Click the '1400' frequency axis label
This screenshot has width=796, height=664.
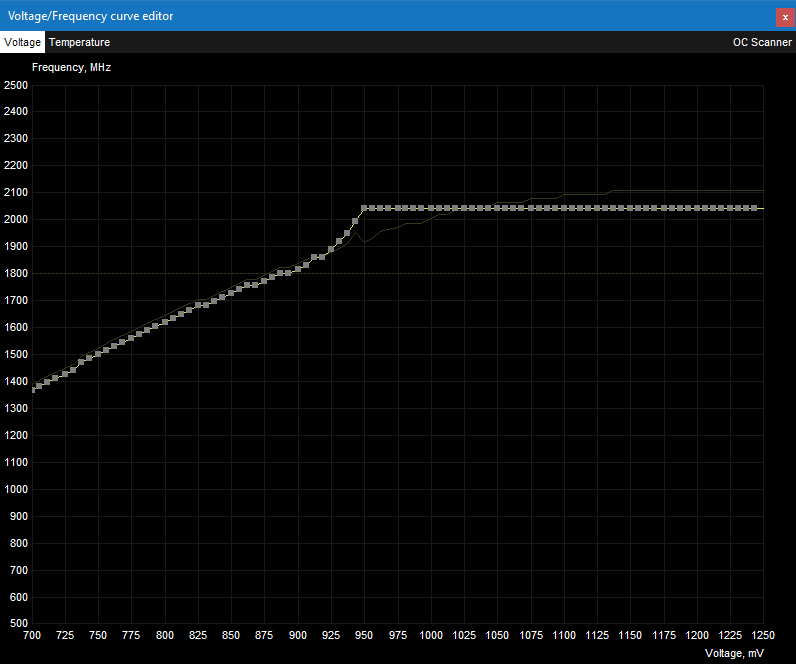[x=16, y=381]
